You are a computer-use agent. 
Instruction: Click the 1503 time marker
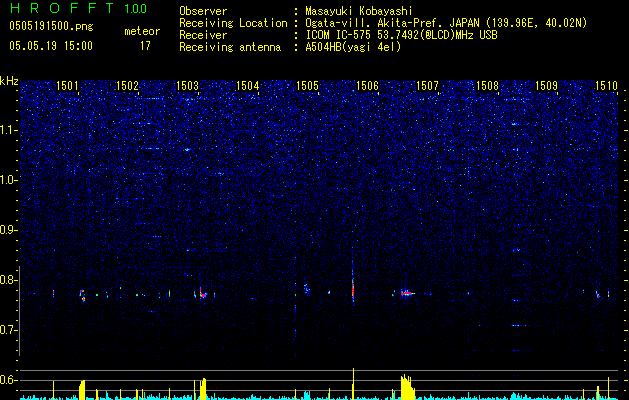187,85
